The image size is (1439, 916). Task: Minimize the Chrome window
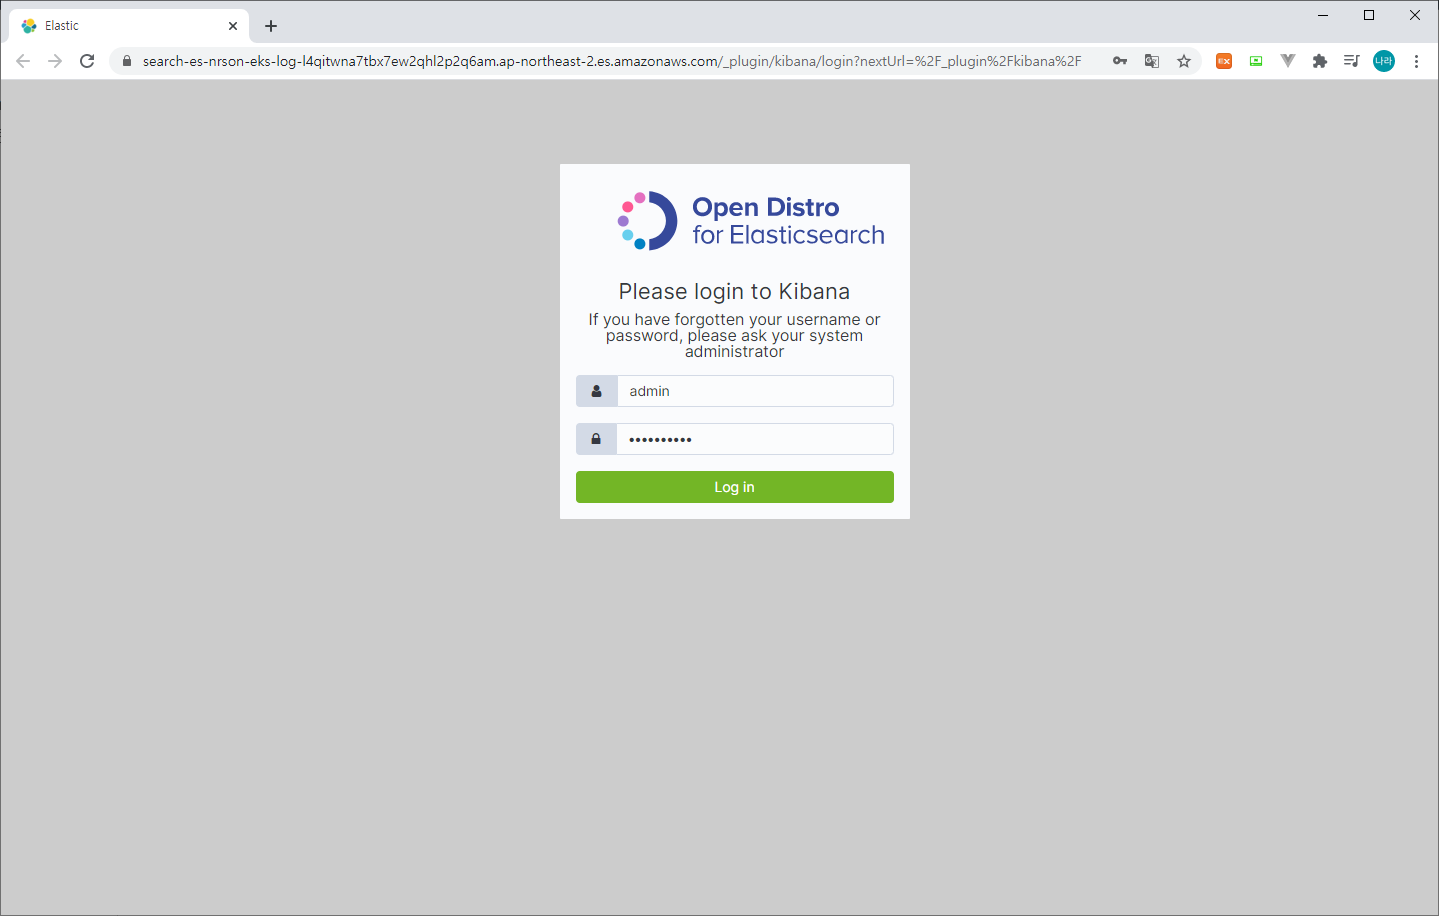coord(1323,15)
